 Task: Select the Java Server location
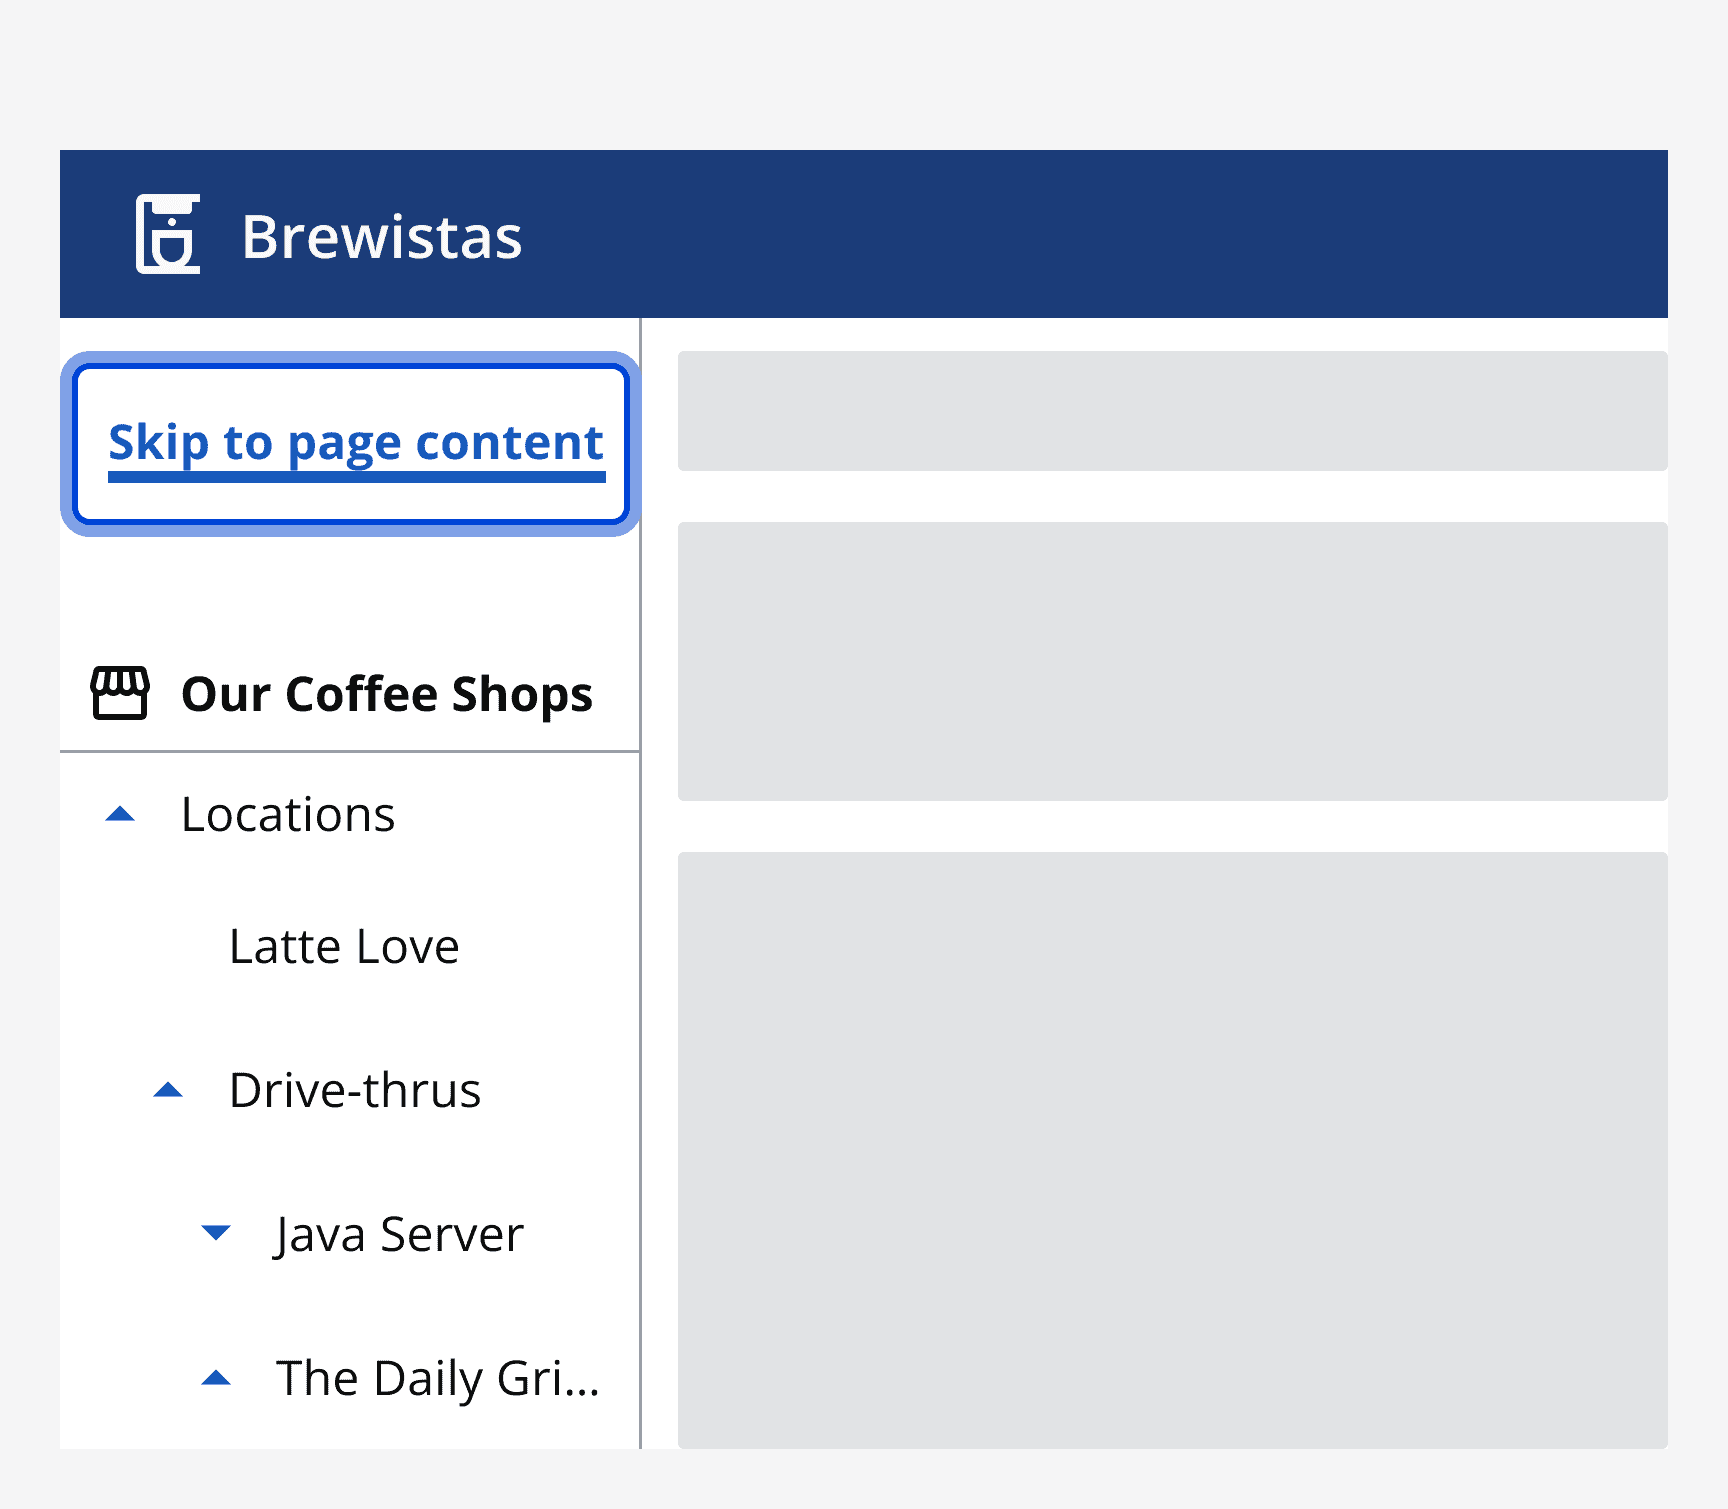pyautogui.click(x=398, y=1233)
